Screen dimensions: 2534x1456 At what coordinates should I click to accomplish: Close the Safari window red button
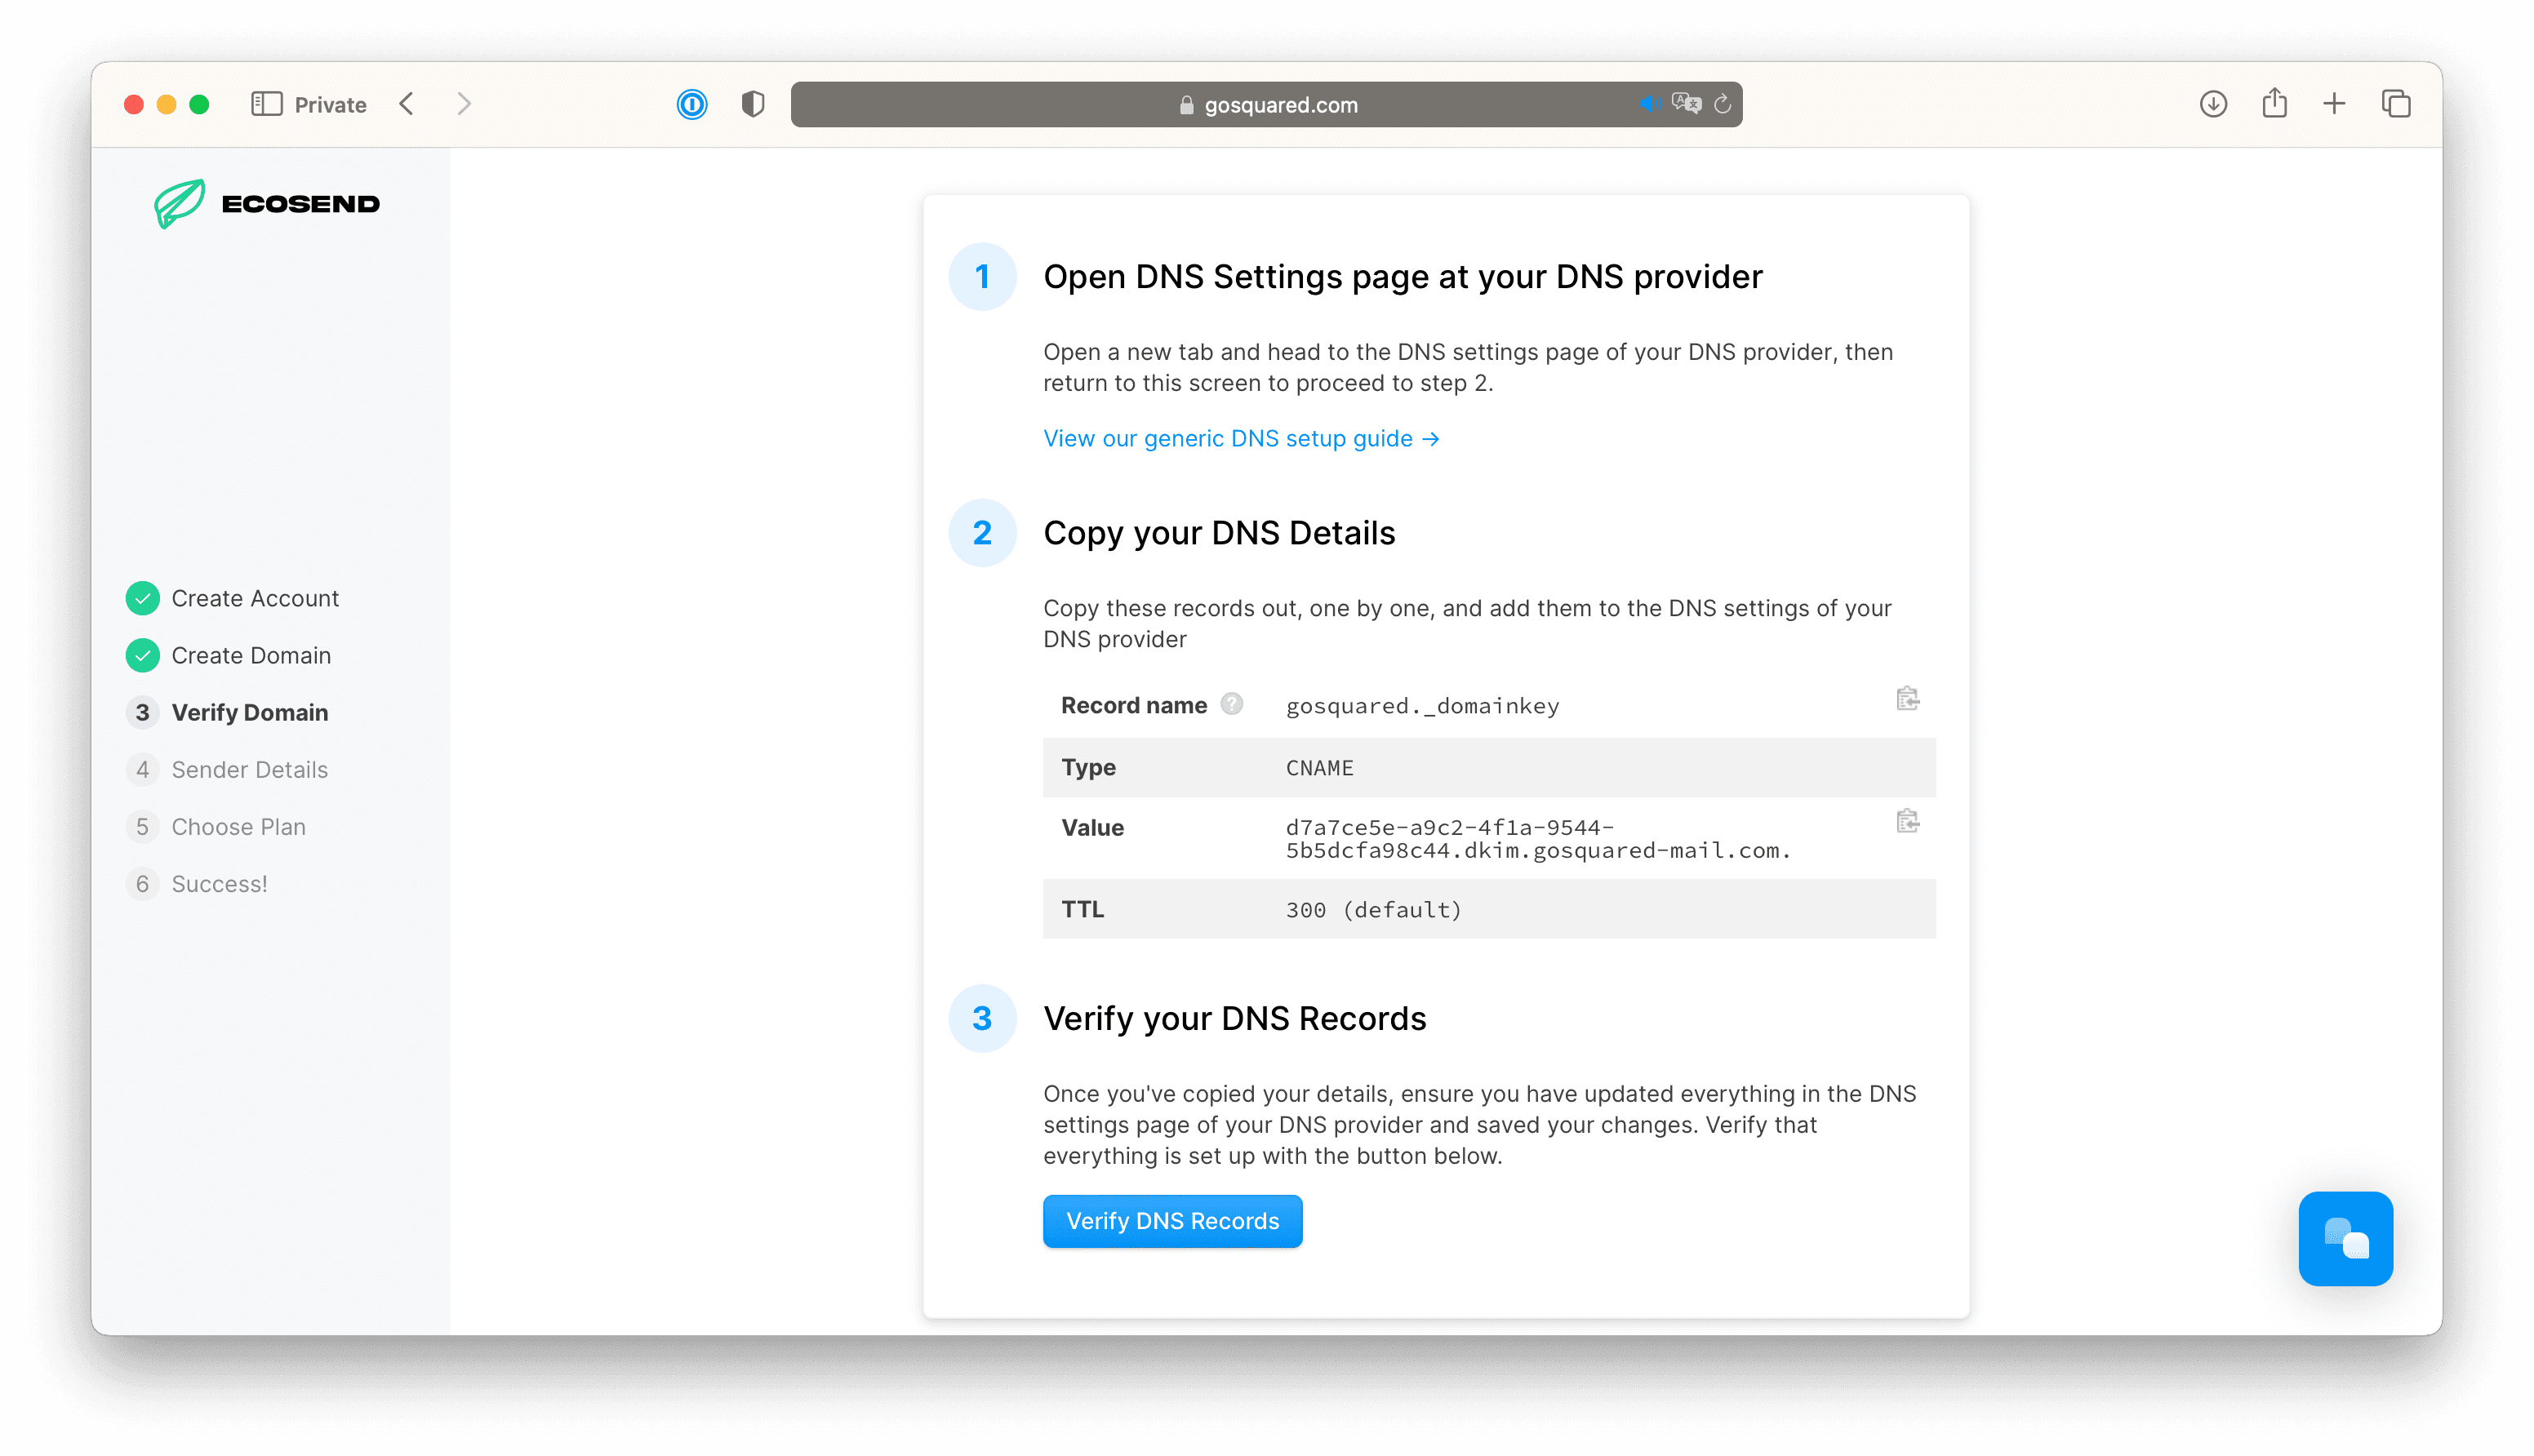click(134, 104)
